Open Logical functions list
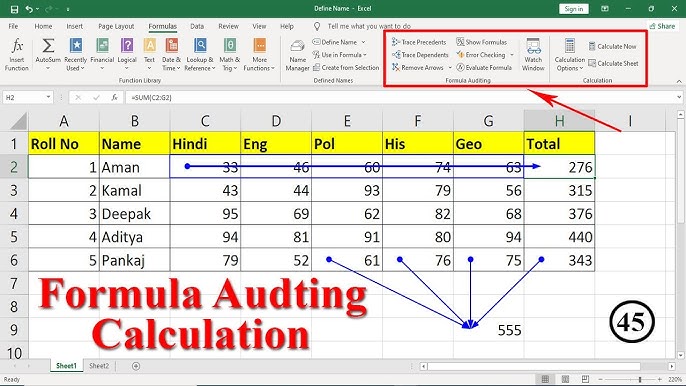The width and height of the screenshot is (686, 386). (127, 54)
